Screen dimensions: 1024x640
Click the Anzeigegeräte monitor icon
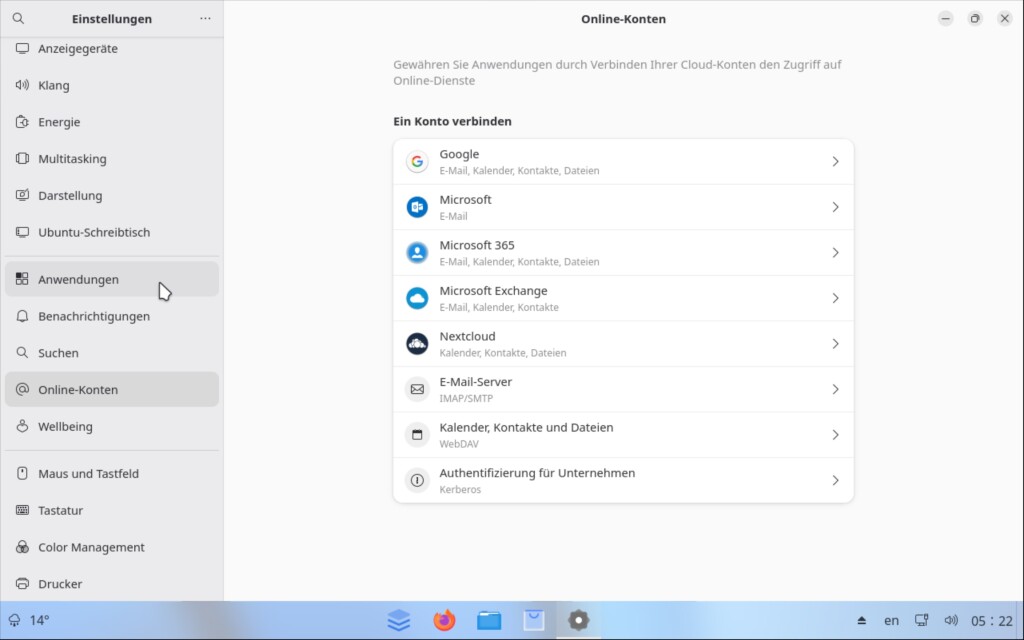pyautogui.click(x=22, y=48)
